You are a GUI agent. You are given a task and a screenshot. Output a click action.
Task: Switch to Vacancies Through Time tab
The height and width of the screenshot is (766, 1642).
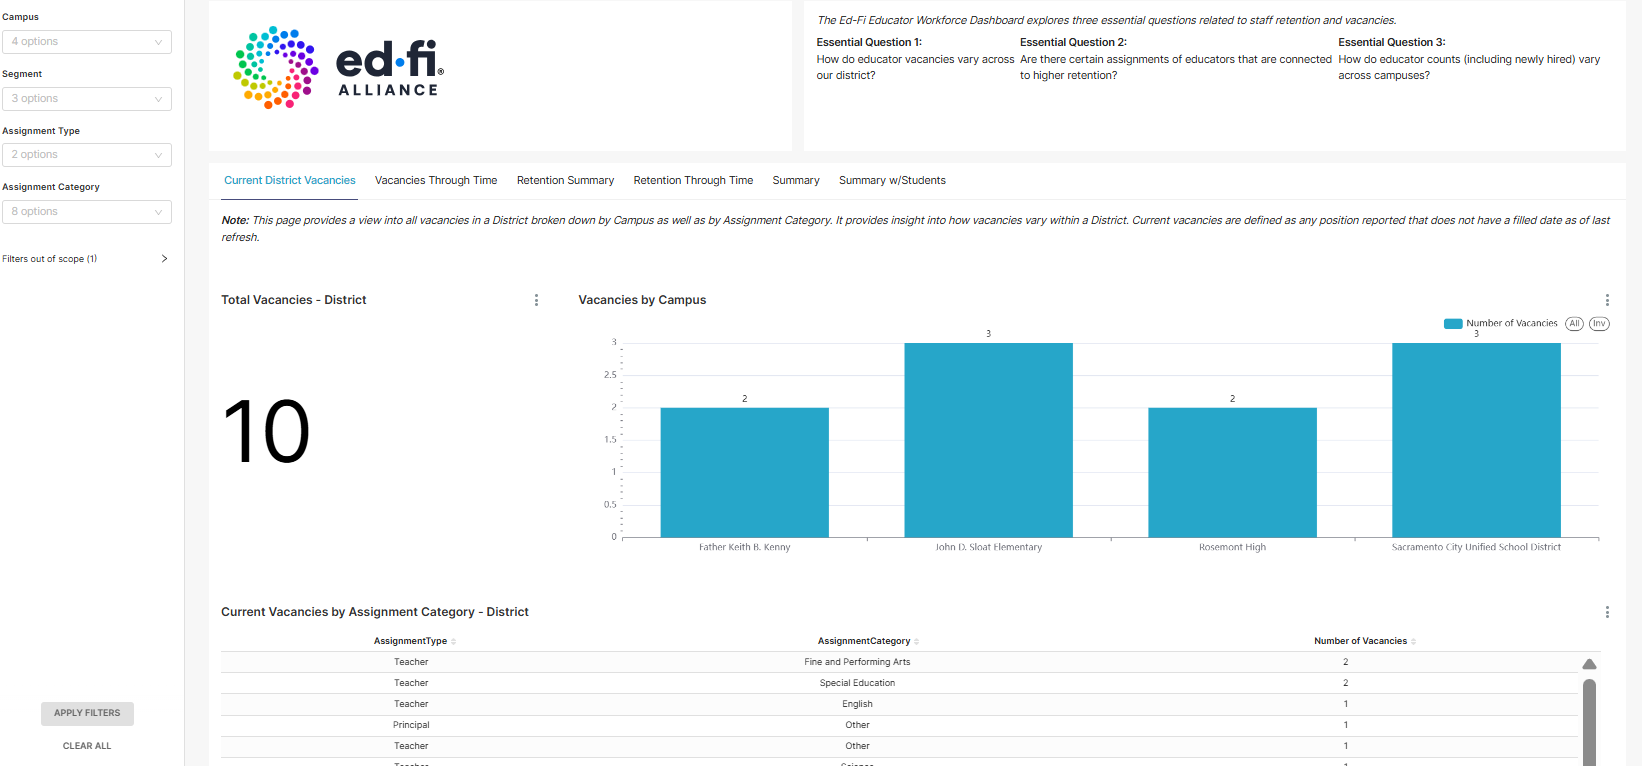click(x=436, y=181)
